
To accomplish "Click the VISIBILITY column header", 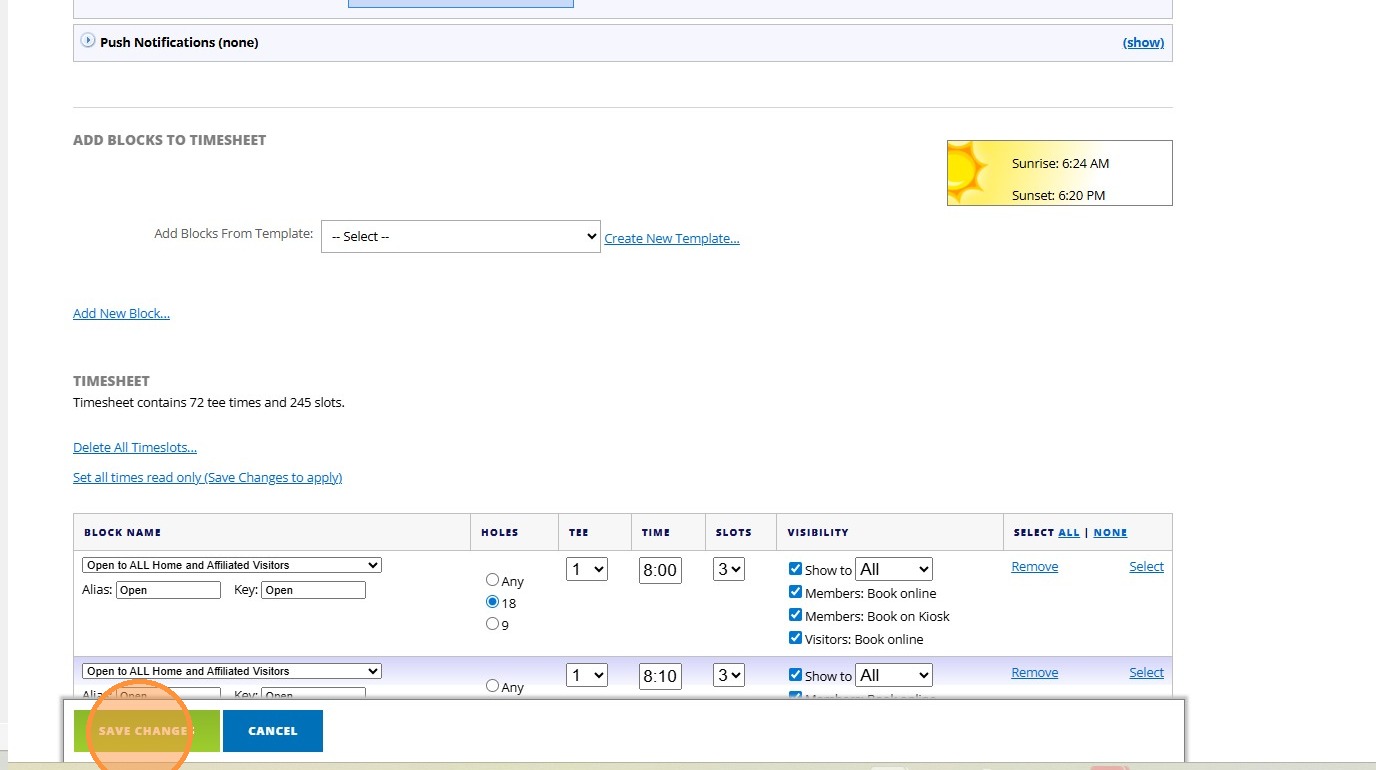I will pos(818,532).
